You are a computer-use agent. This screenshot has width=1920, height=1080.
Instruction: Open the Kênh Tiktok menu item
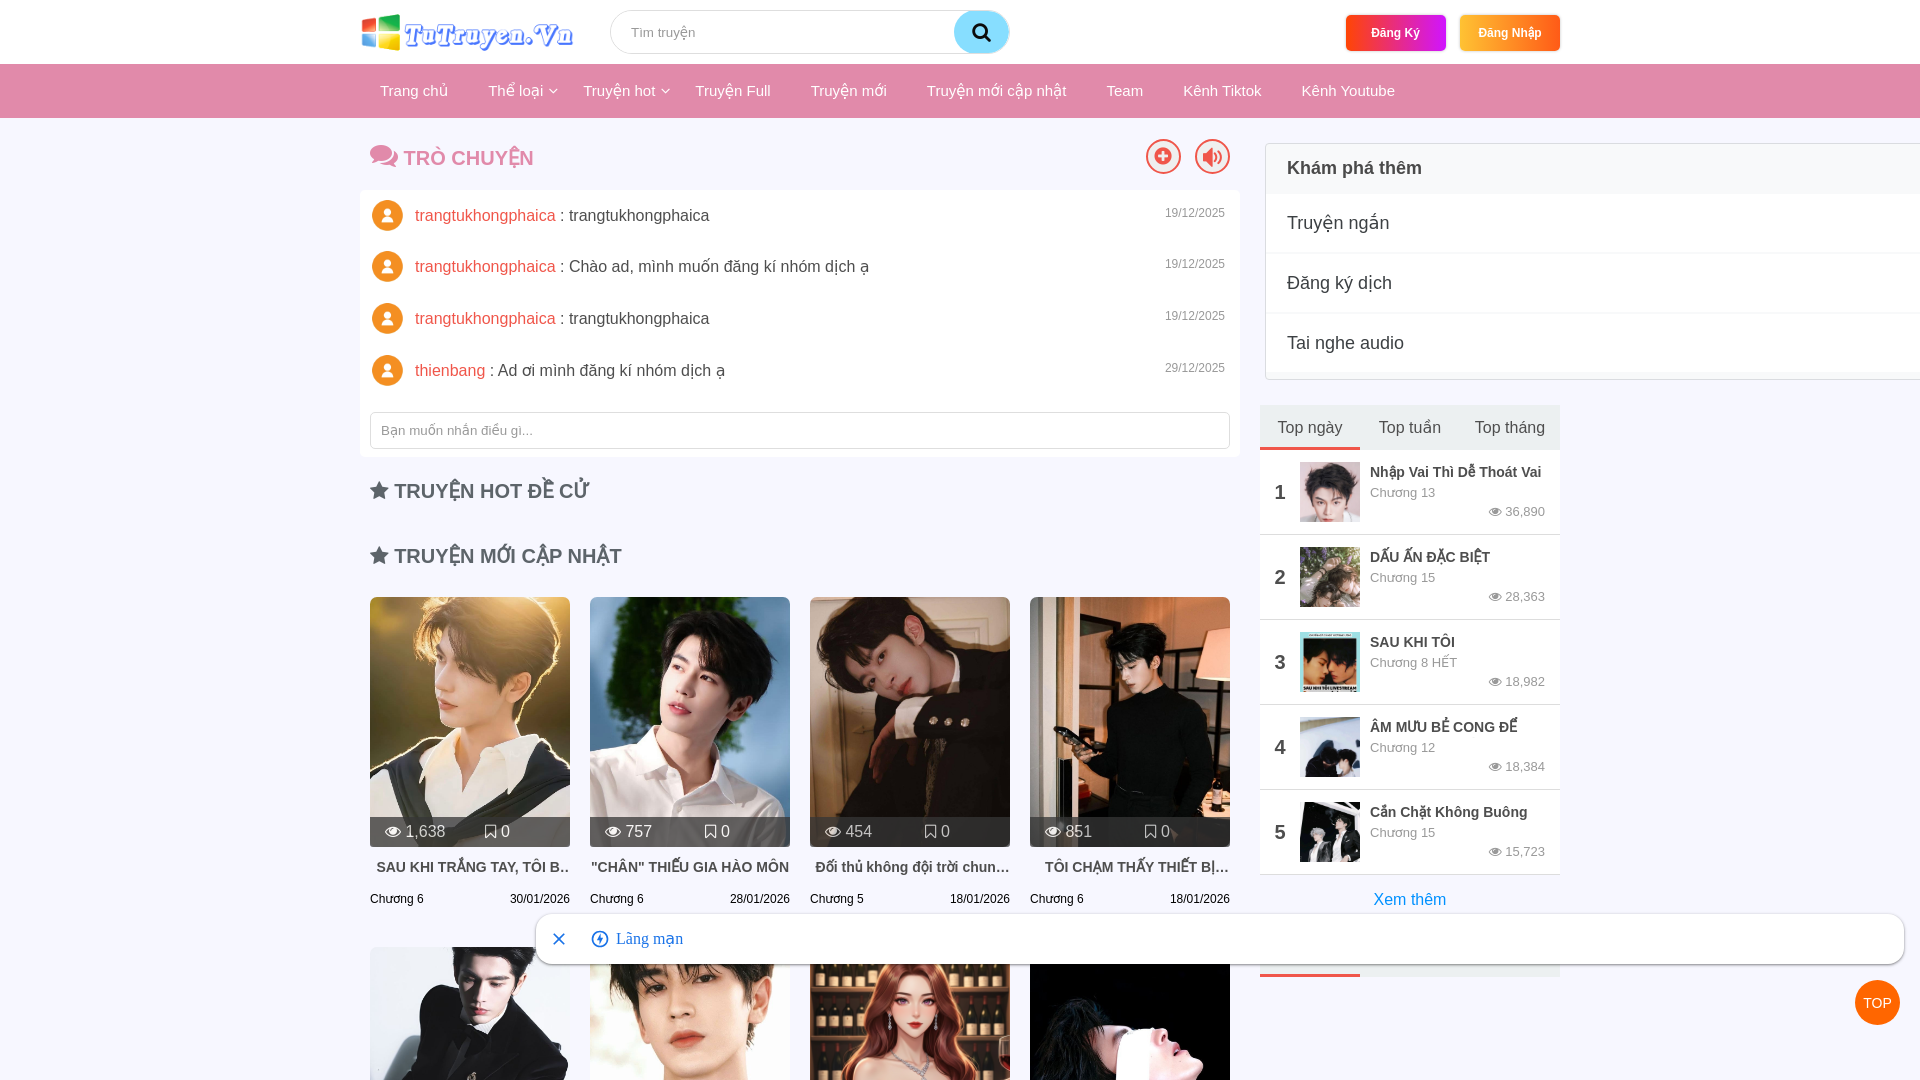(x=1222, y=91)
